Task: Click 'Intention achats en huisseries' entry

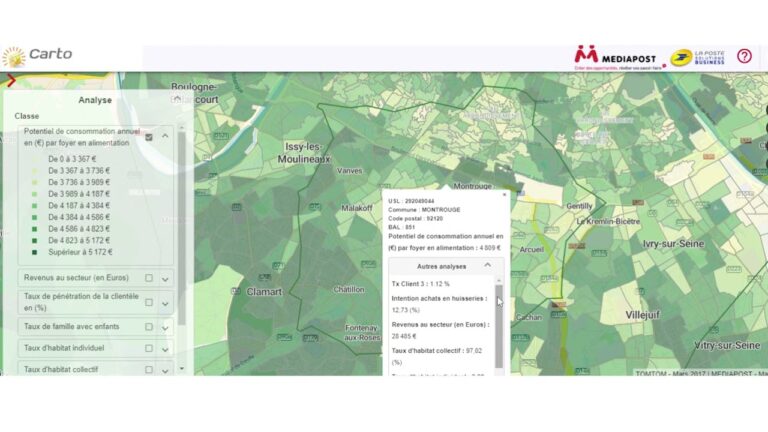Action: pos(439,304)
